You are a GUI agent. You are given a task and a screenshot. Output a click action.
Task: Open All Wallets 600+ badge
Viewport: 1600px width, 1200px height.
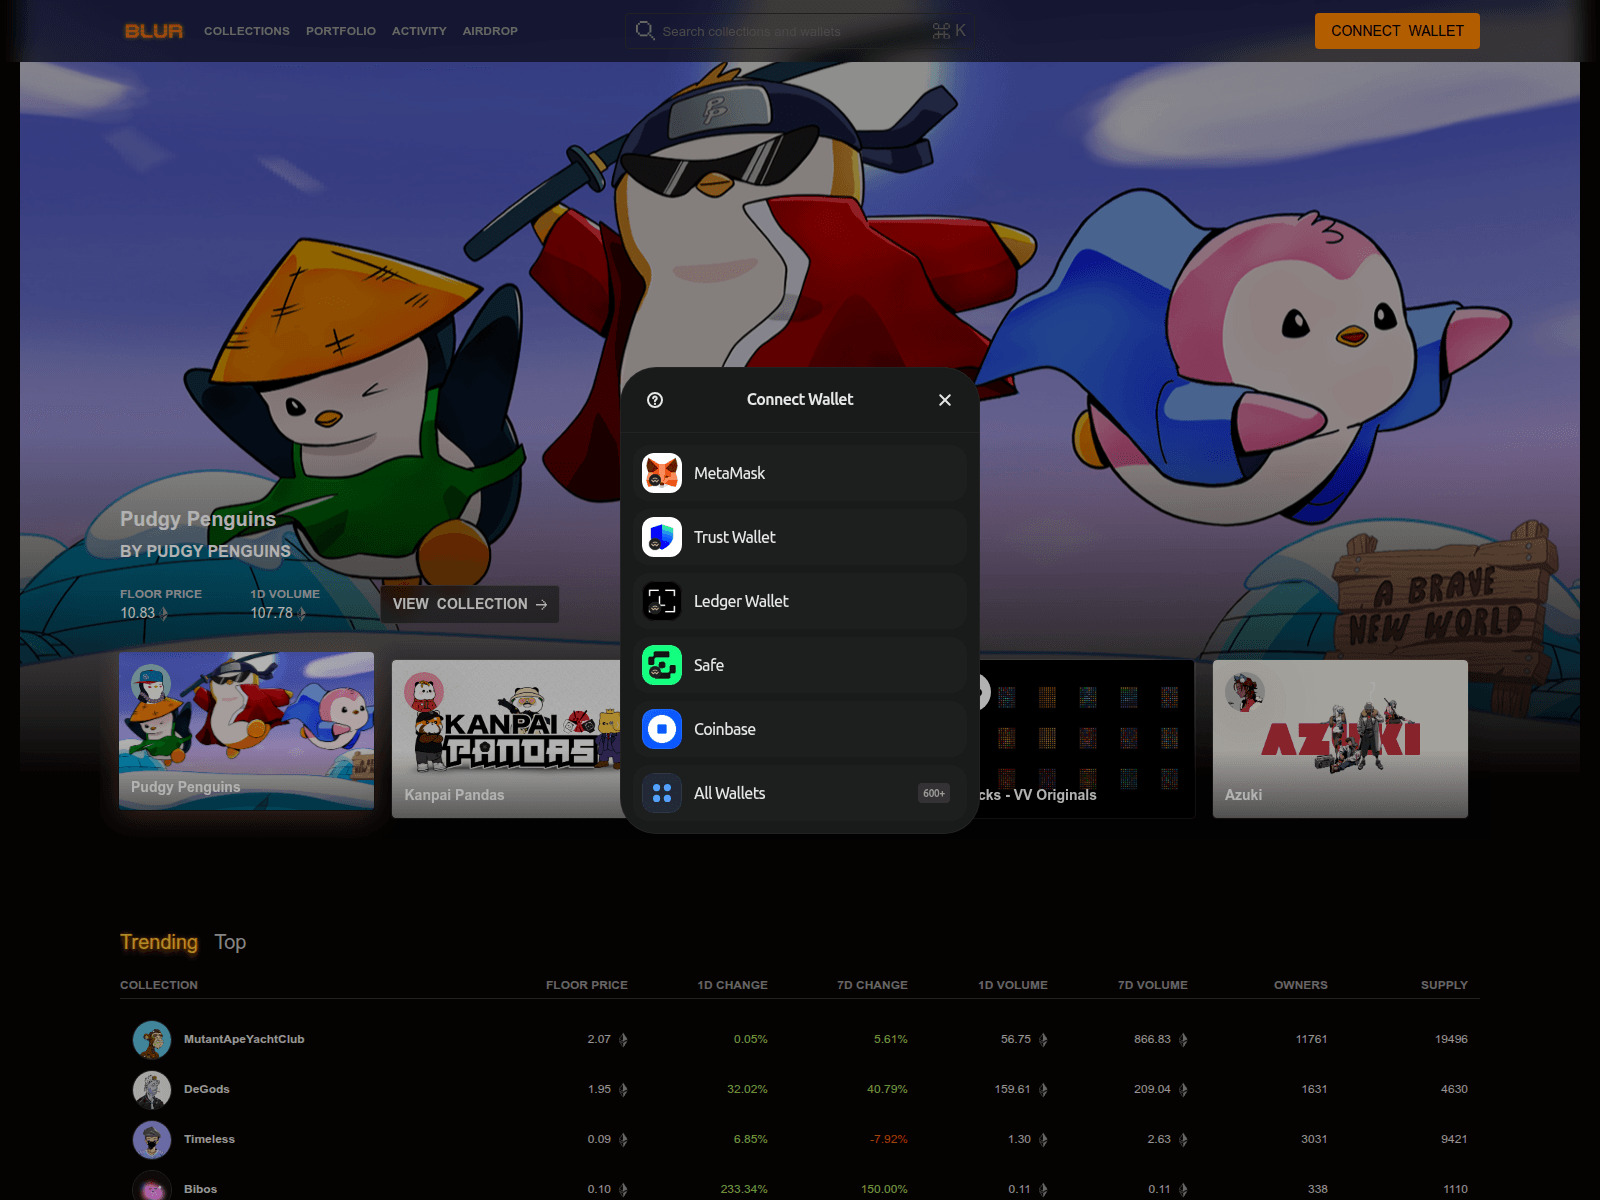tap(934, 793)
